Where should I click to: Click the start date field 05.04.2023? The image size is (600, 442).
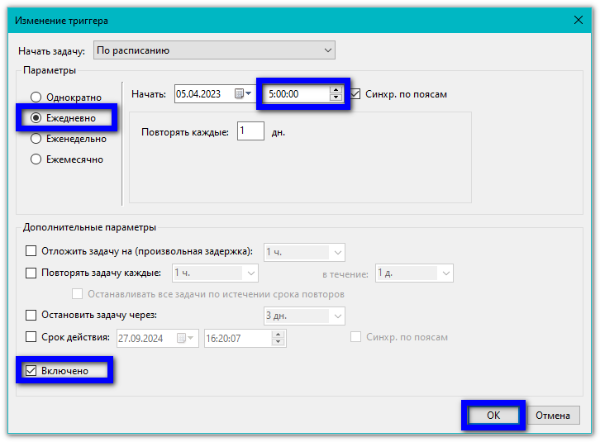[202, 94]
